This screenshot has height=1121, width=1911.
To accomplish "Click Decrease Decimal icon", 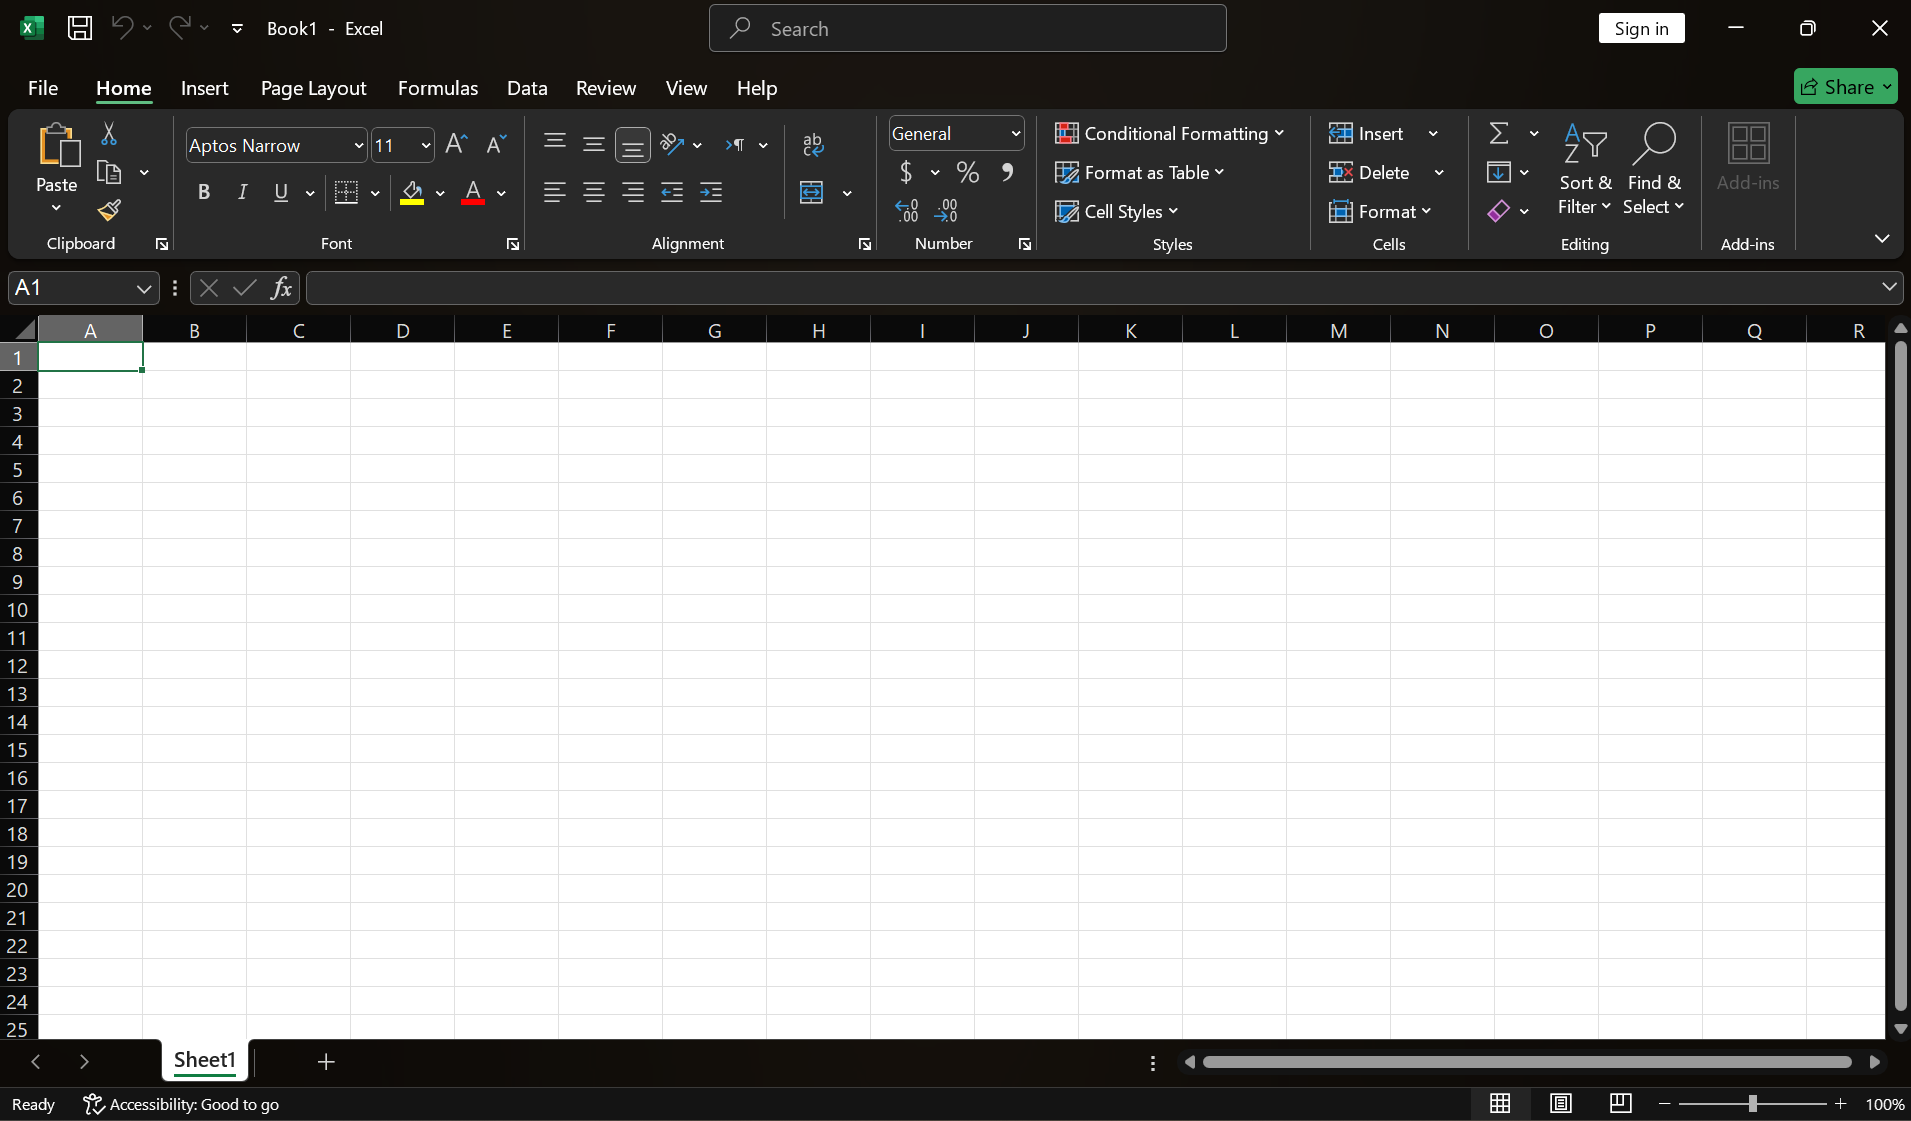I will (946, 210).
